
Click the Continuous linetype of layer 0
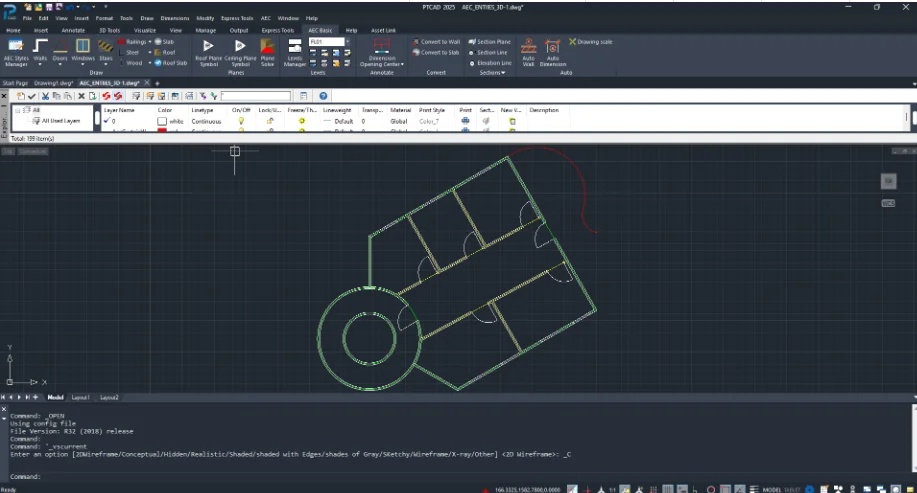(x=206, y=122)
